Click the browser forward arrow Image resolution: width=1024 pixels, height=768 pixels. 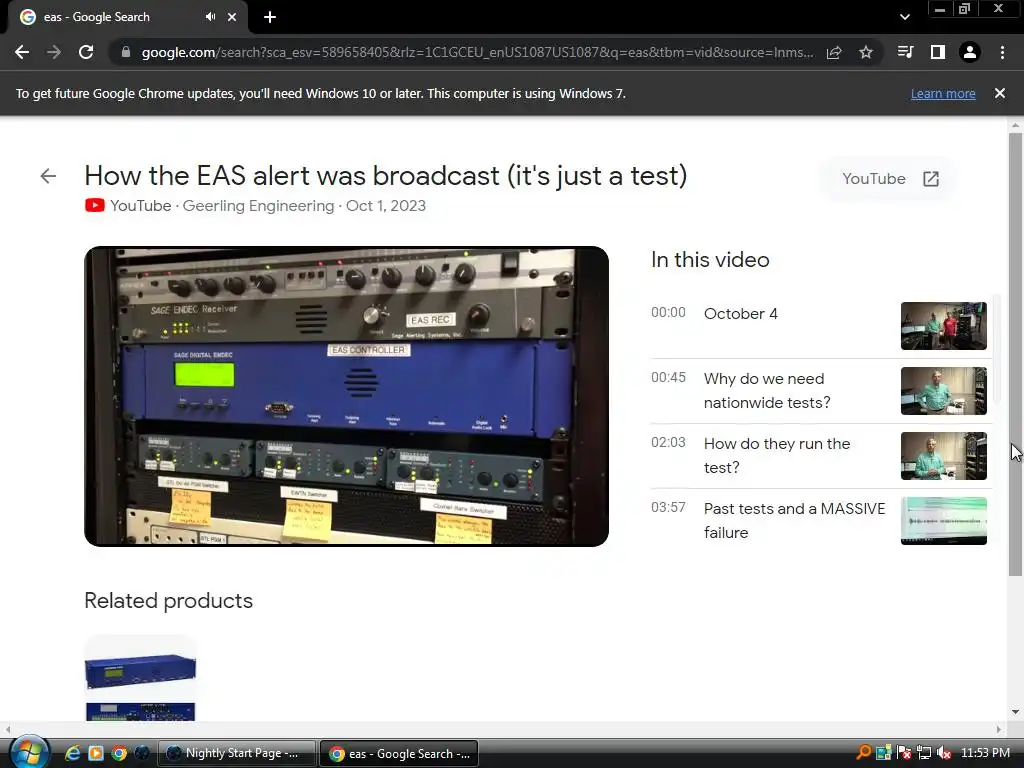pyautogui.click(x=54, y=52)
